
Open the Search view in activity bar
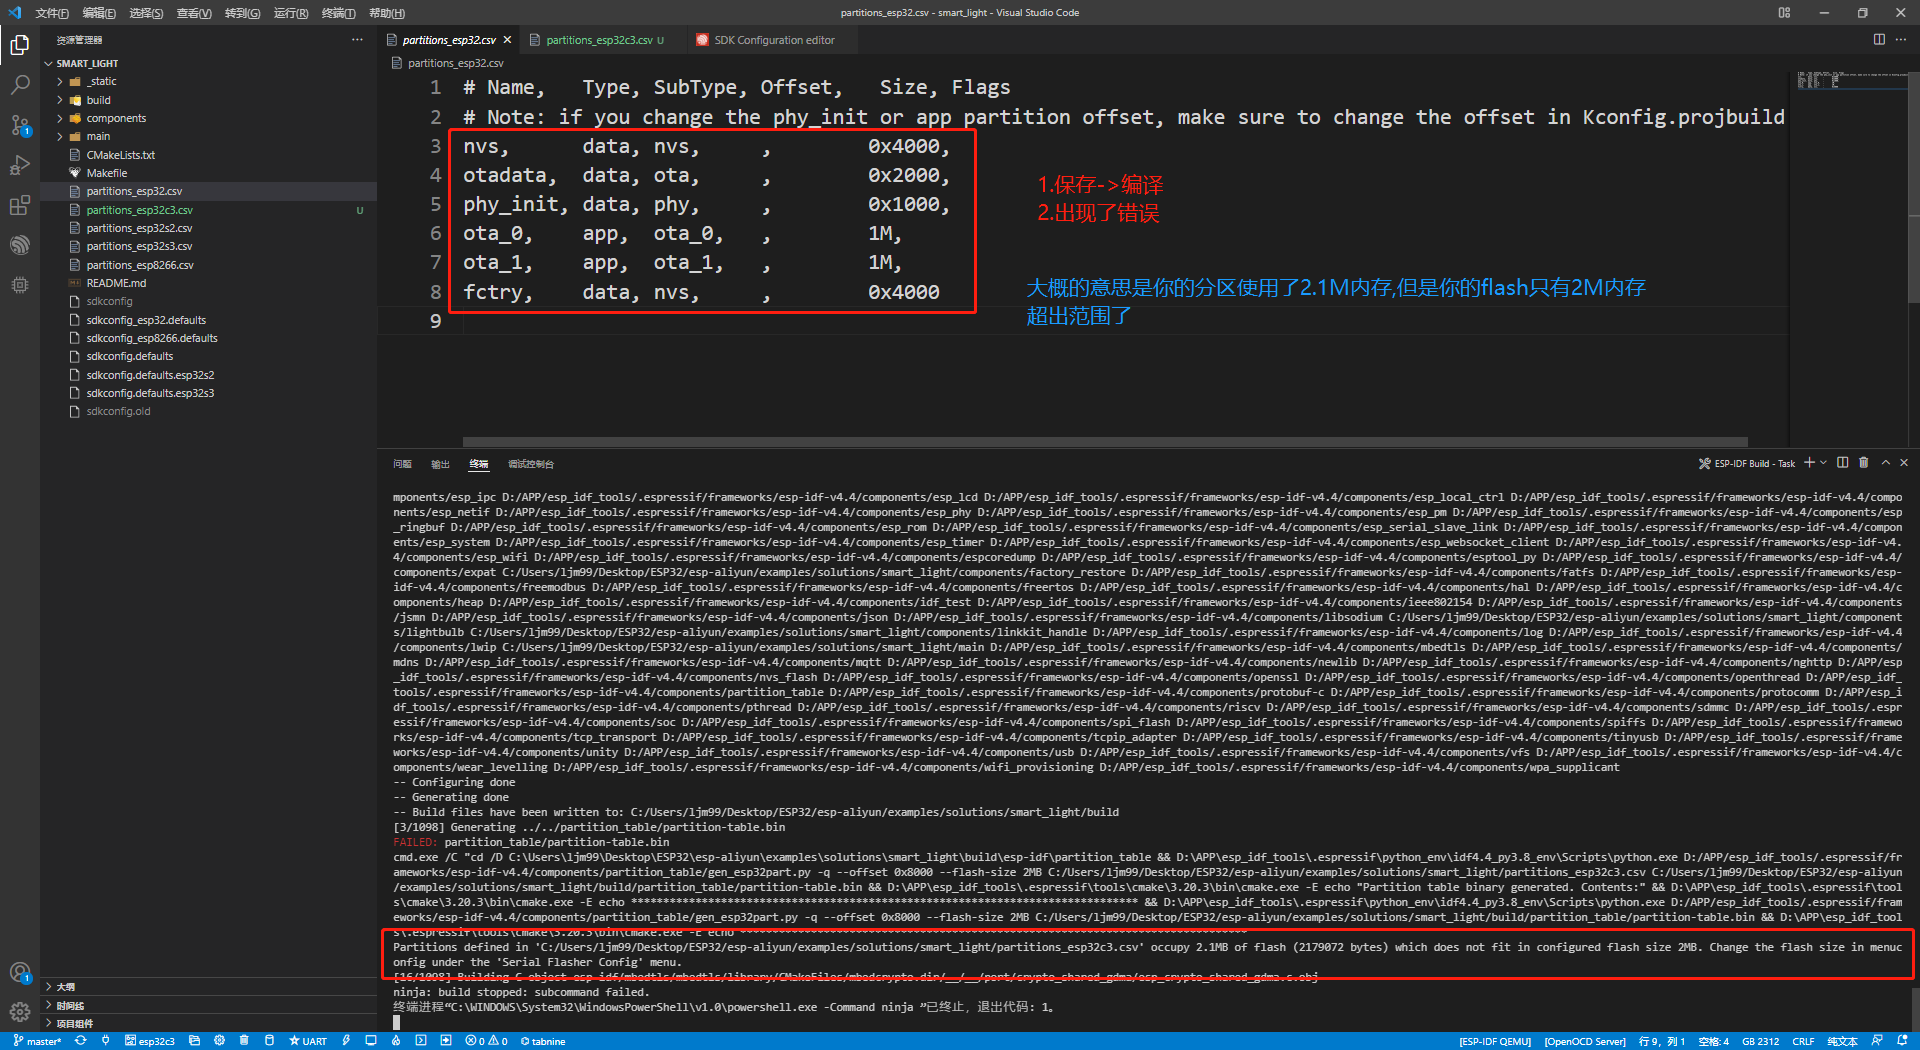[20, 85]
